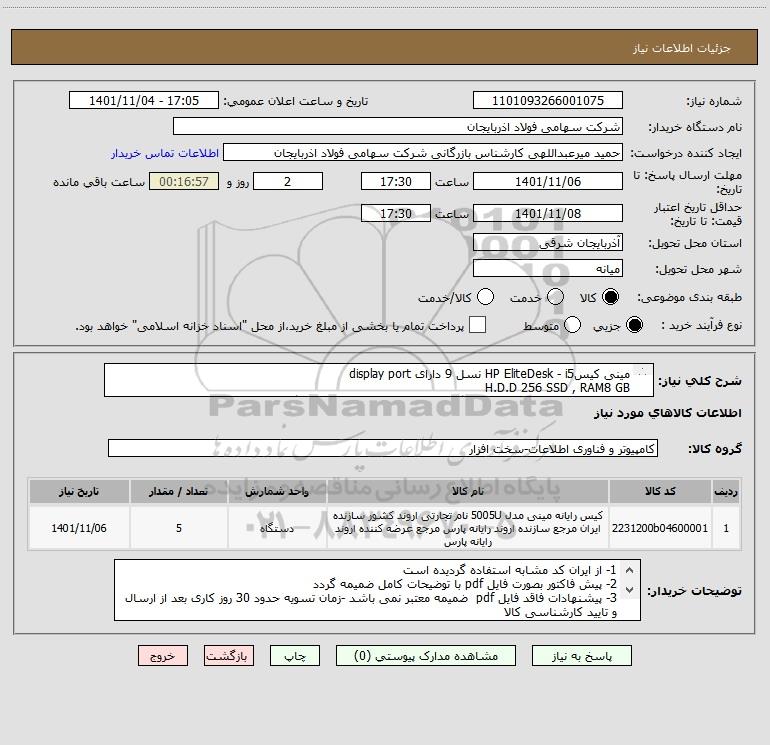The height and width of the screenshot is (745, 770).
Task: Click the کد کالا column header
Action: pos(660,492)
